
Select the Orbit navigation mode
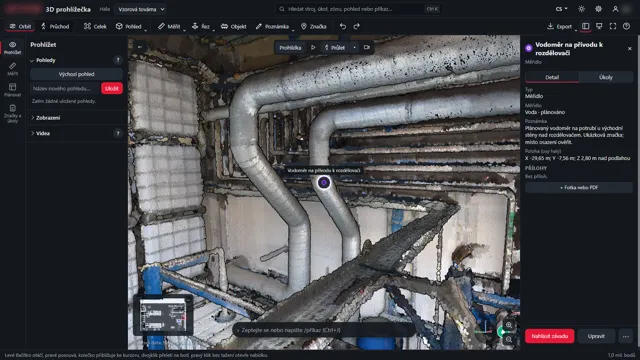20,27
